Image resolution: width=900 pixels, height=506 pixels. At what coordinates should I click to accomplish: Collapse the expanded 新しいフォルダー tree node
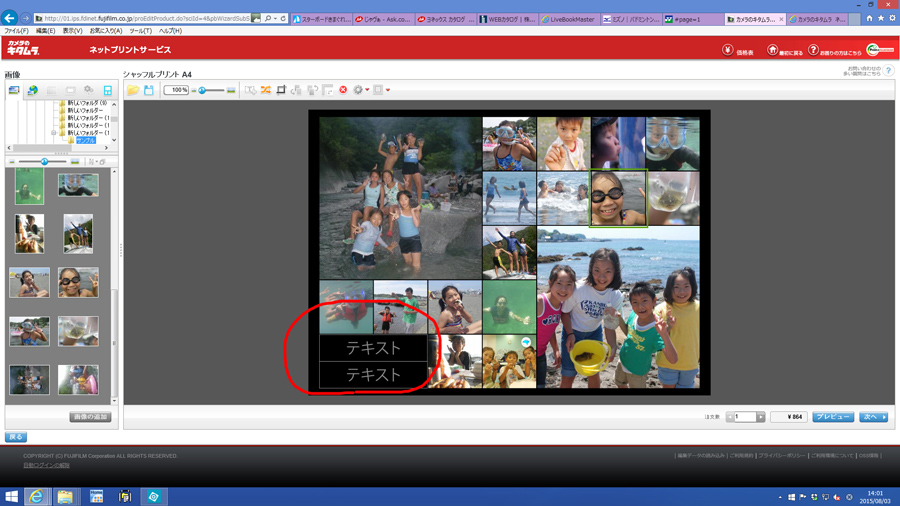pos(54,132)
